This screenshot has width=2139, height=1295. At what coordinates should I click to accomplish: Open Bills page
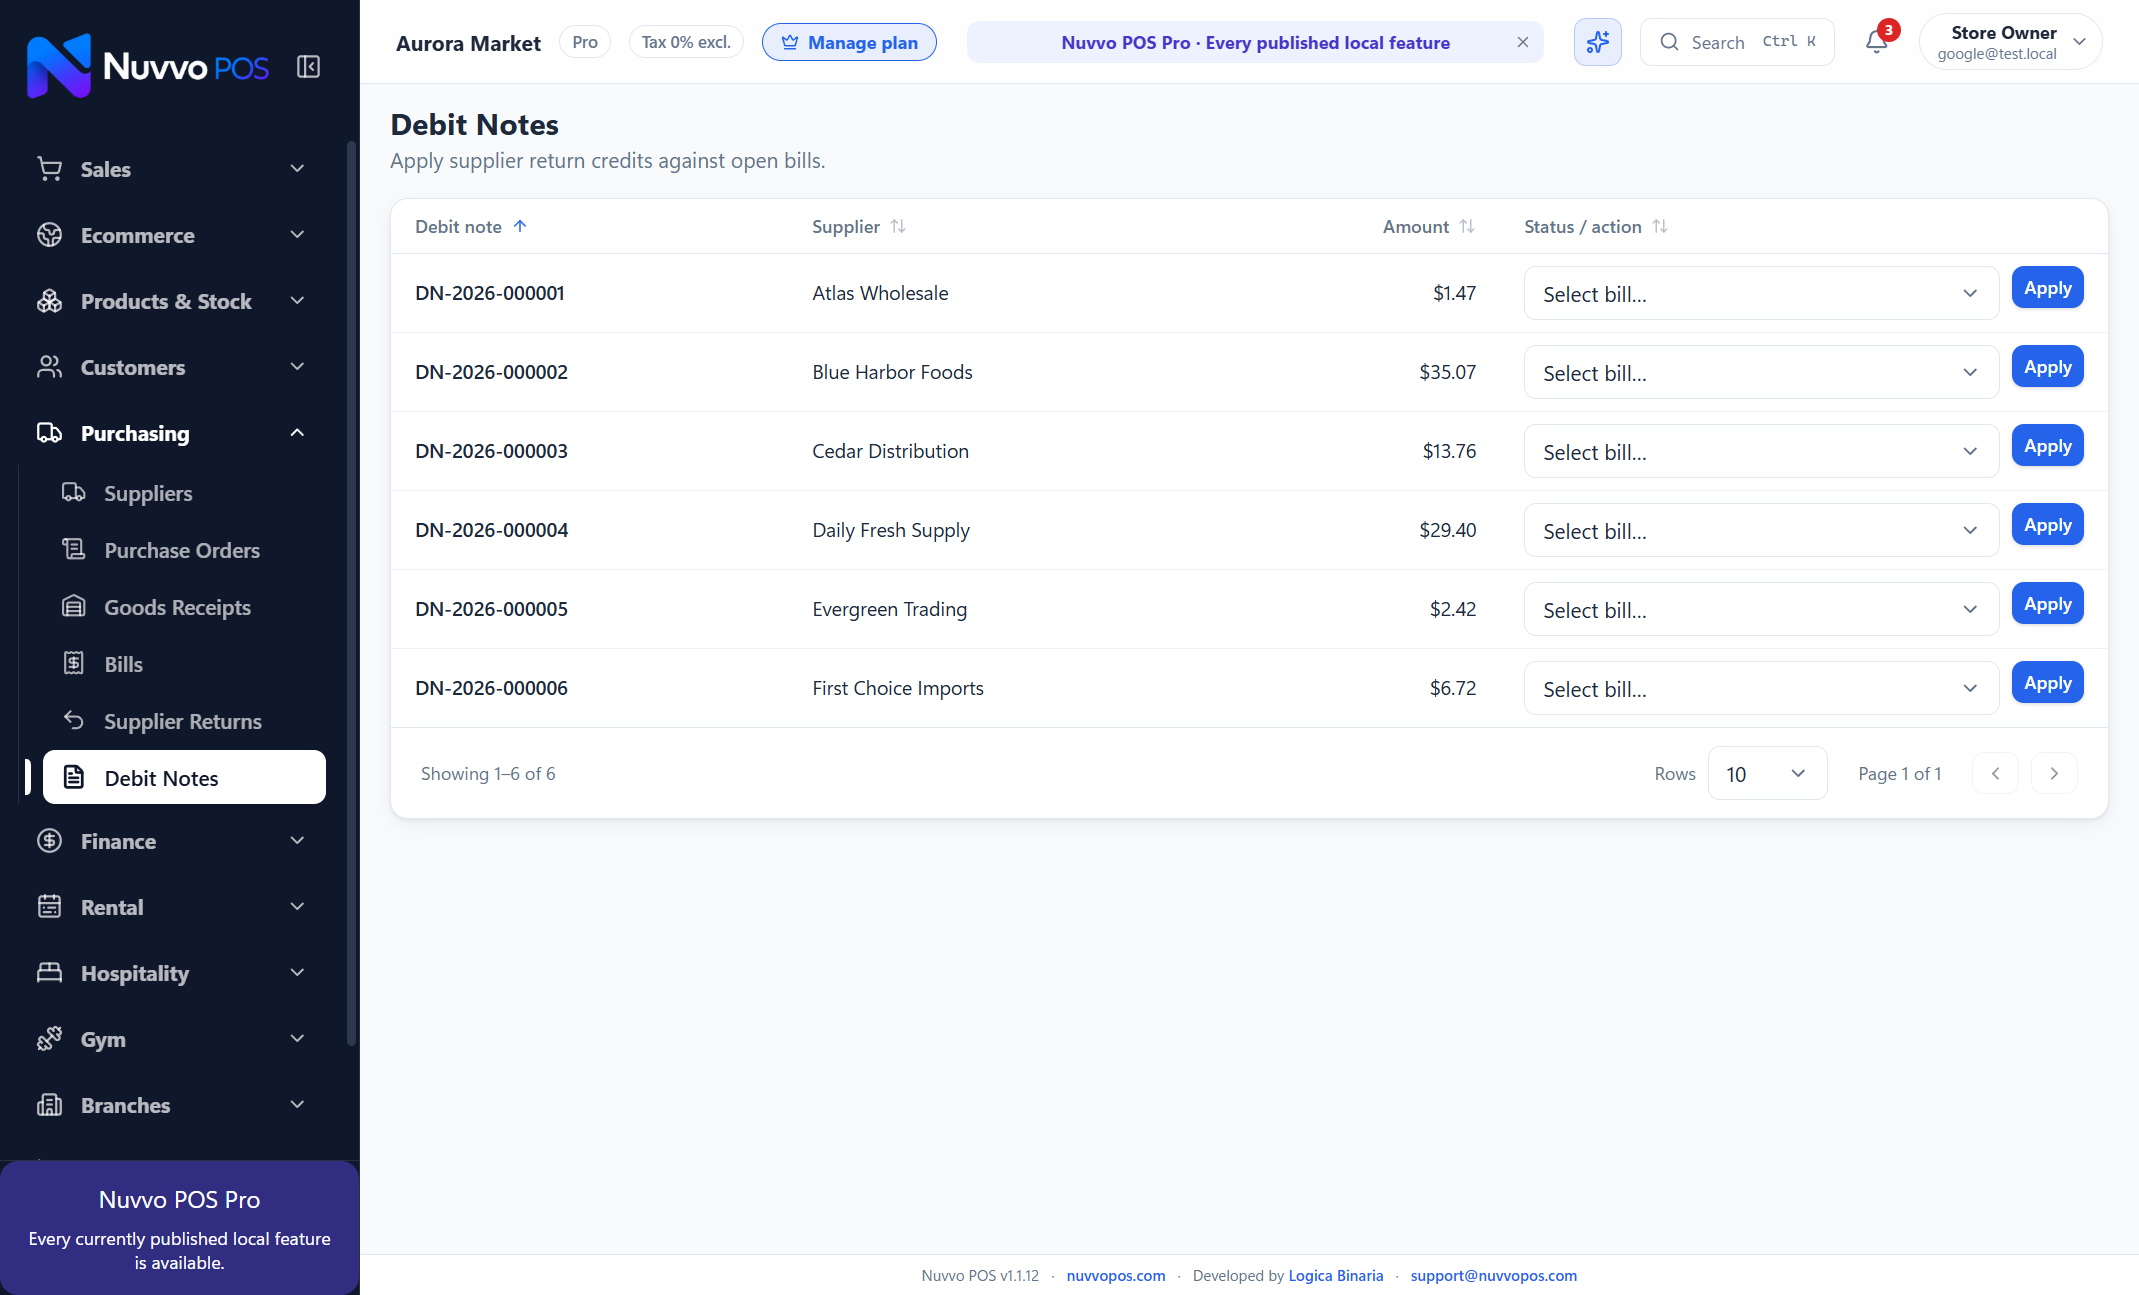(x=185, y=664)
